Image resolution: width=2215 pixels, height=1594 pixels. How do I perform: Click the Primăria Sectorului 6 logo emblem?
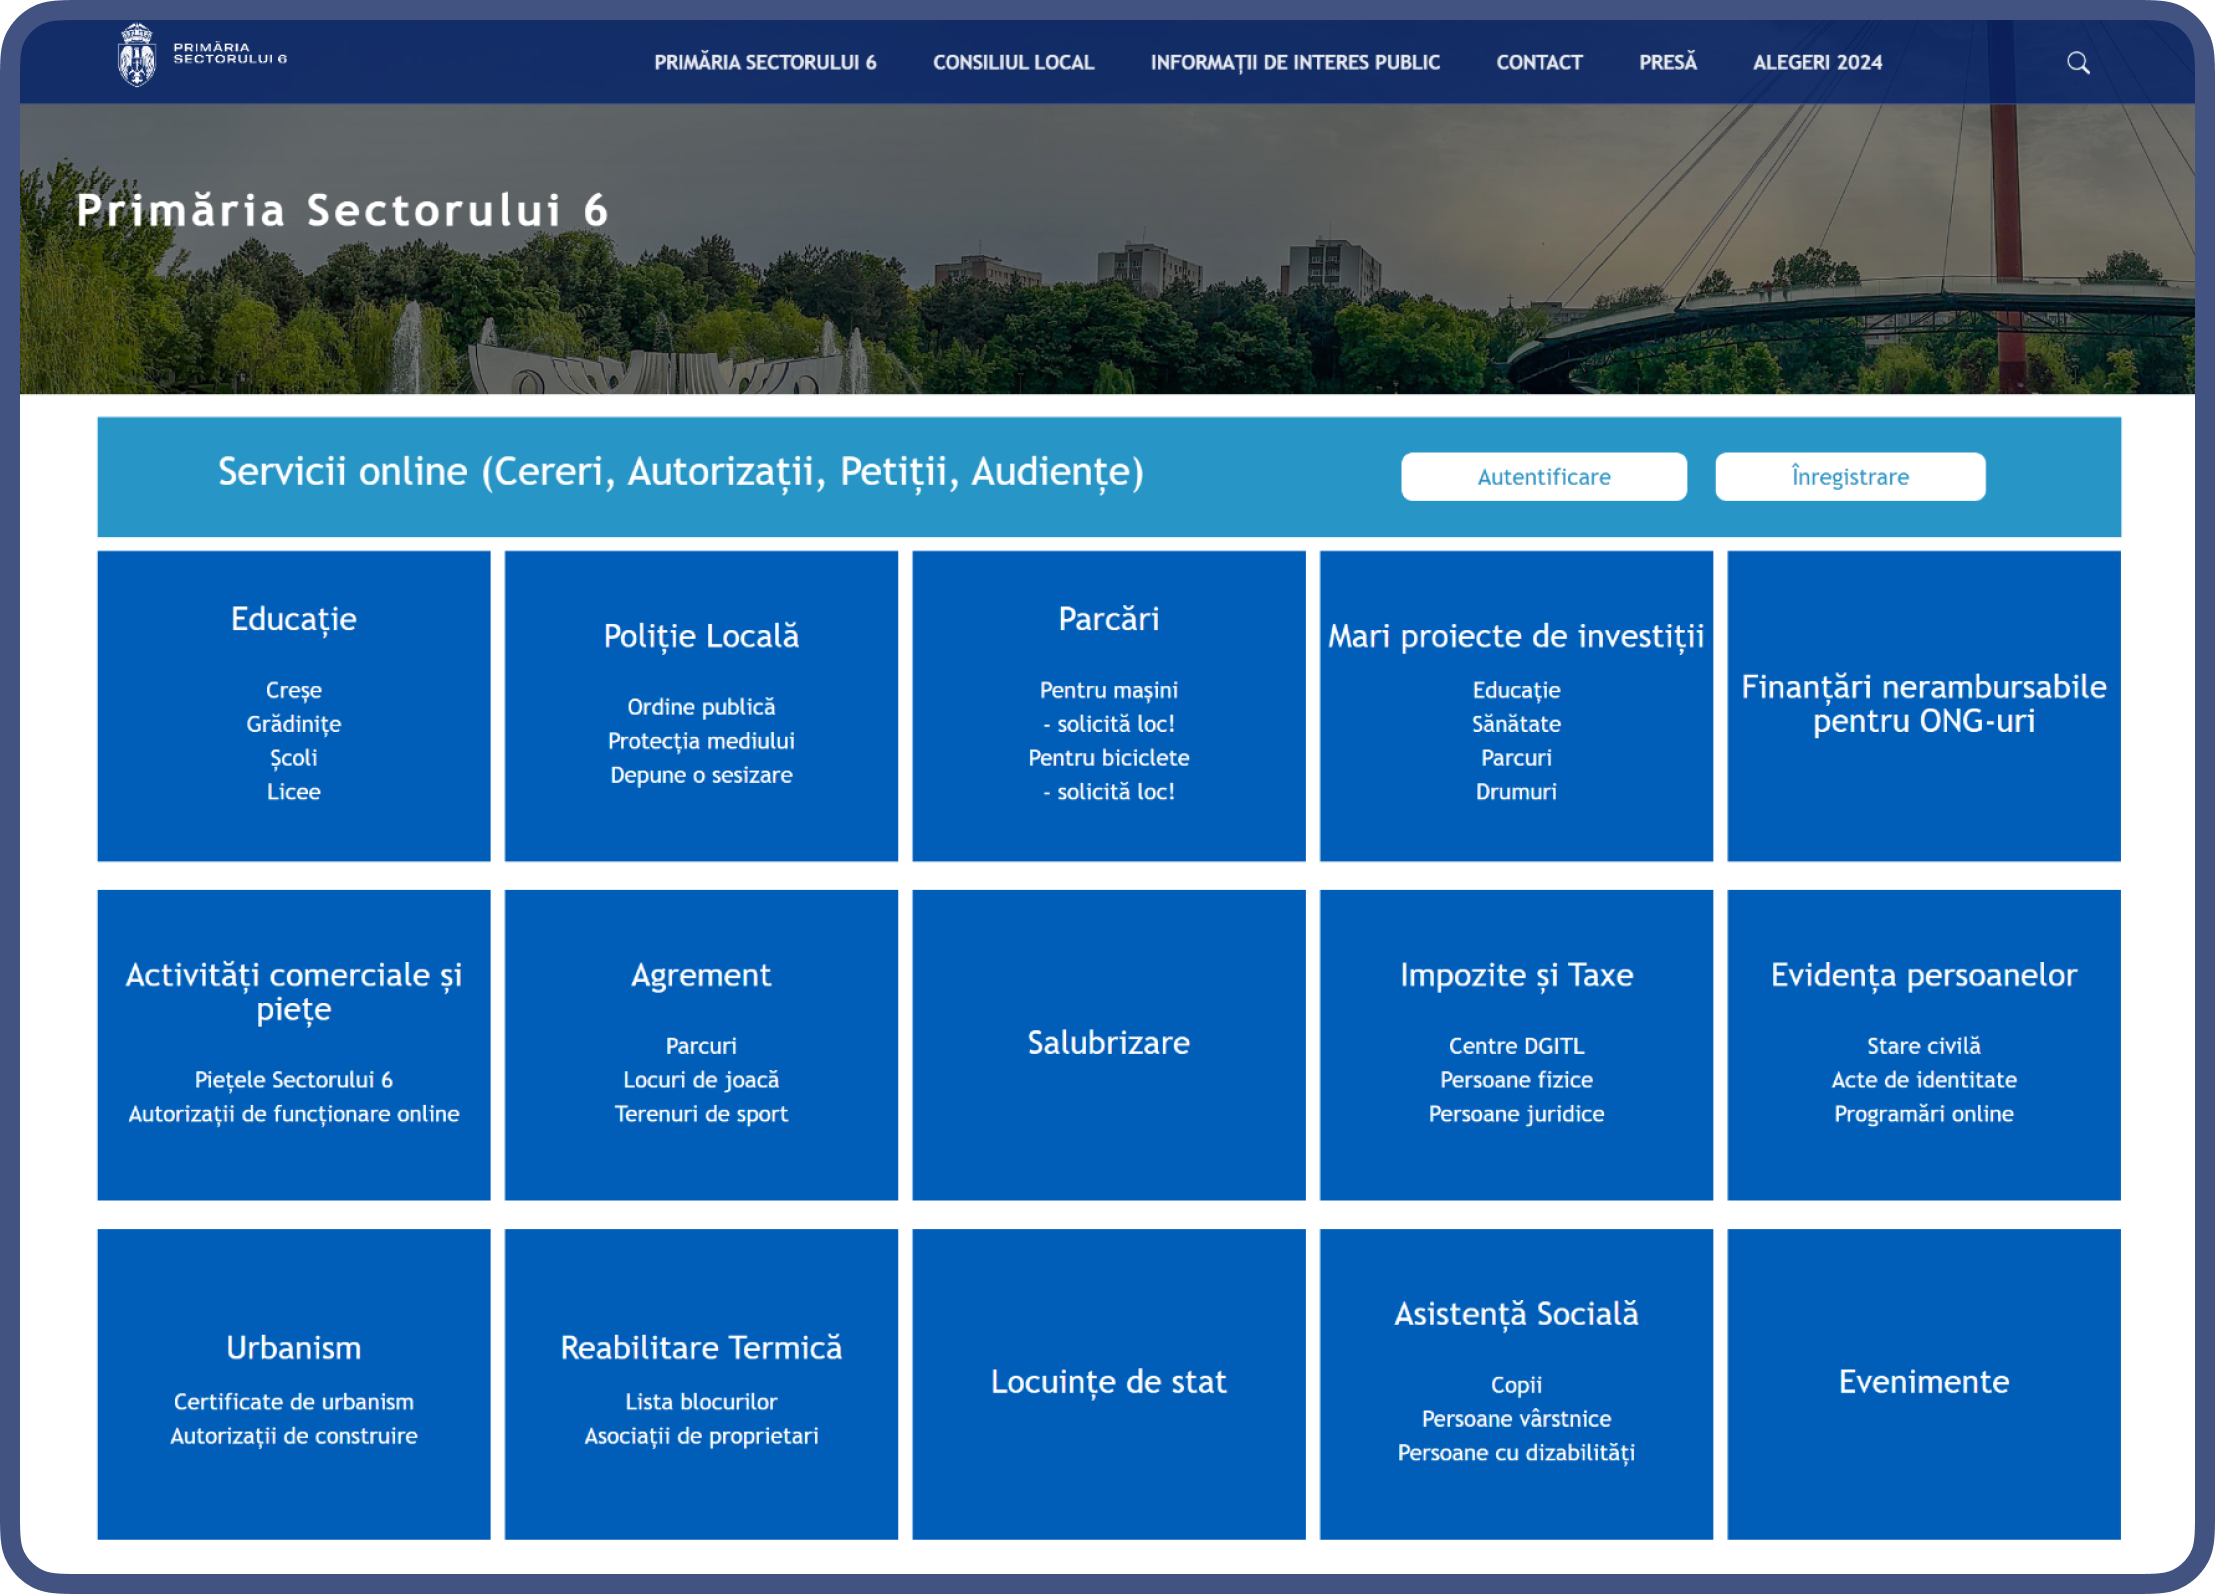136,55
